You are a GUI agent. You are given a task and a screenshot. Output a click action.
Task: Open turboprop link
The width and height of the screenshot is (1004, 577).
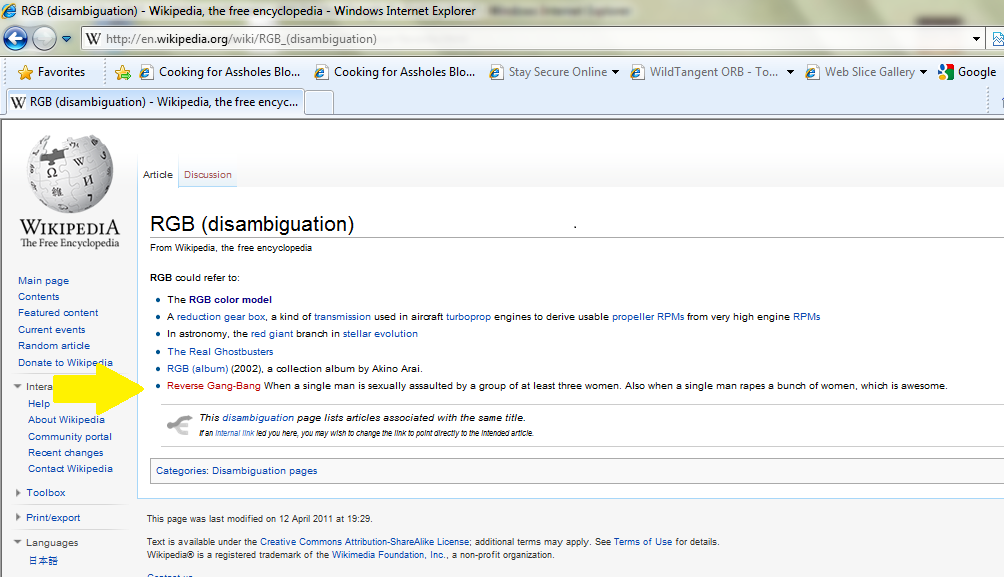(468, 316)
